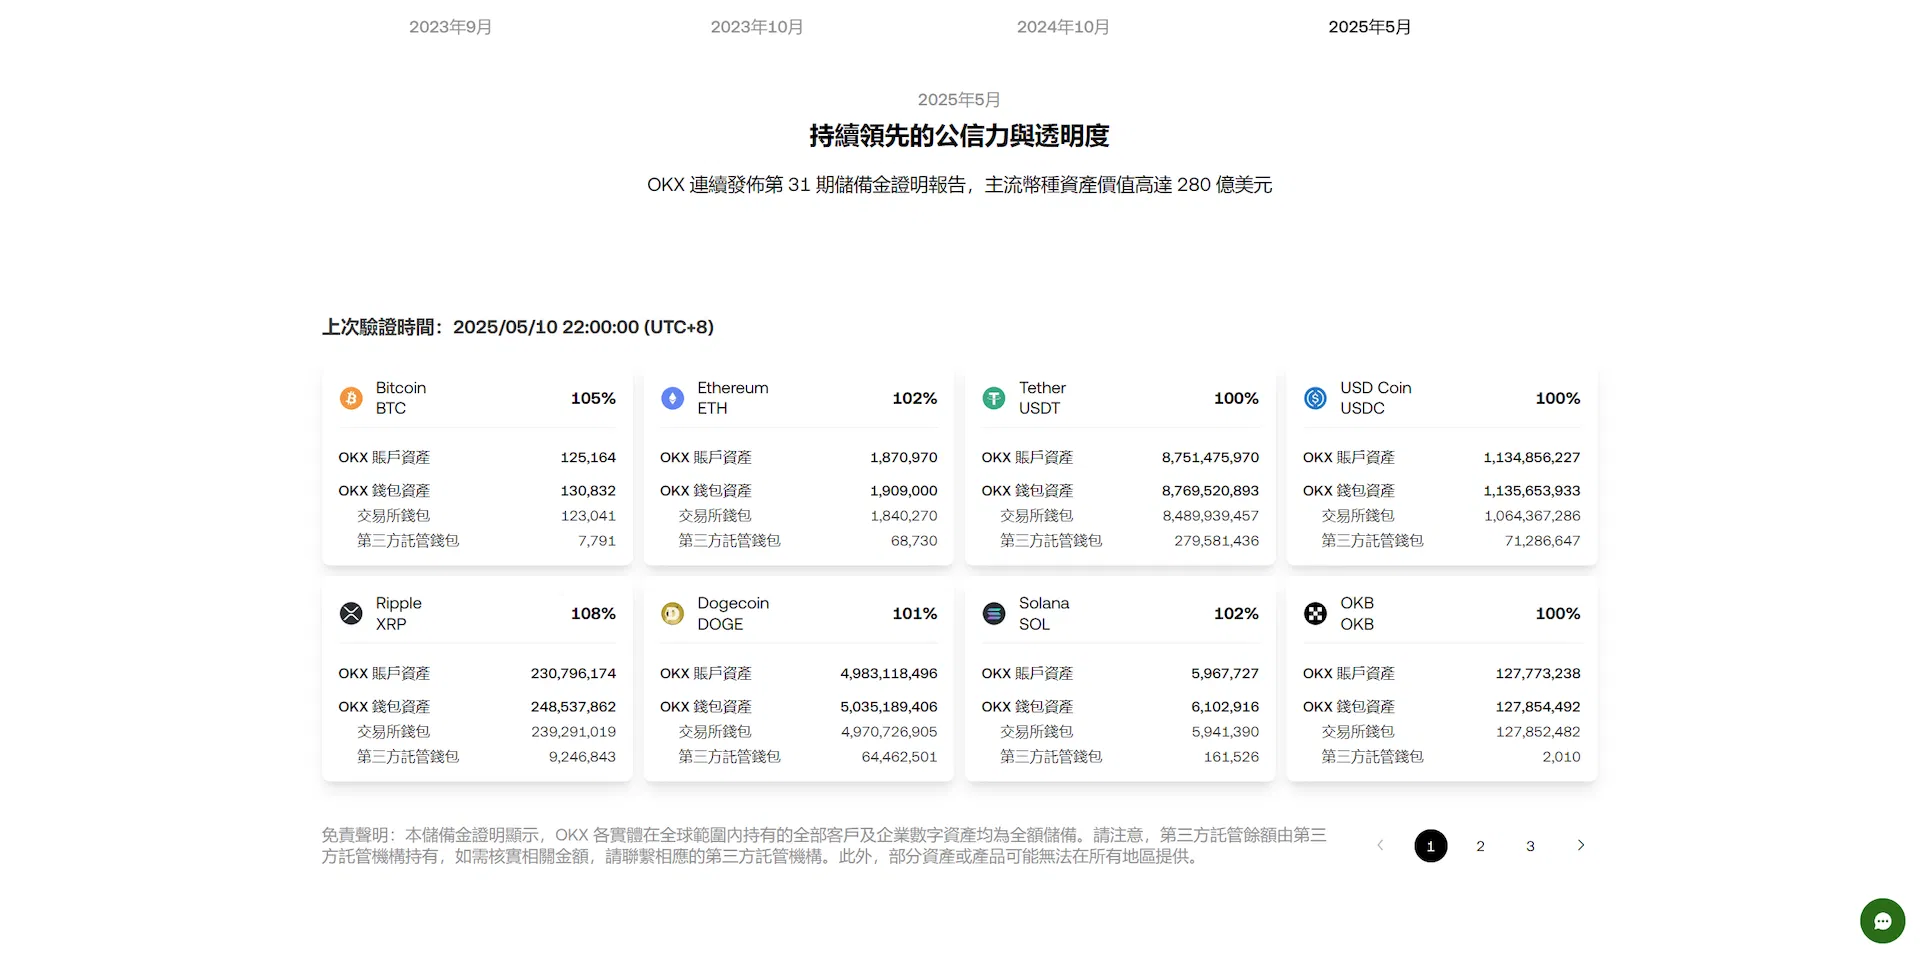Select pagination page 1
The height and width of the screenshot is (955, 1920).
1431,846
